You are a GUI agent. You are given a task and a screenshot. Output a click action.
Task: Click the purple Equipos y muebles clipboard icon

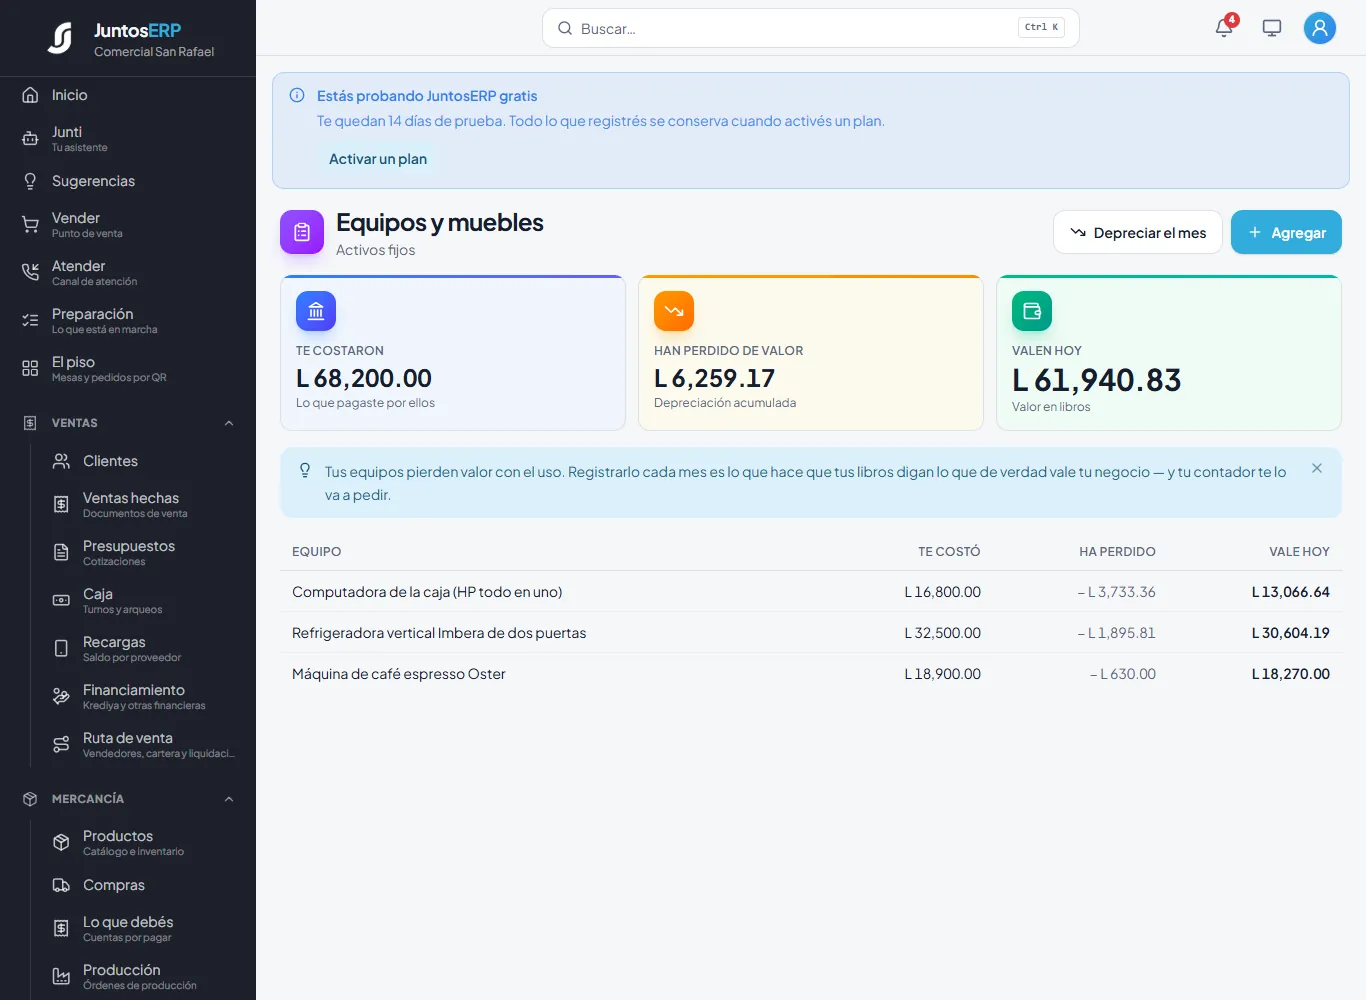point(302,232)
